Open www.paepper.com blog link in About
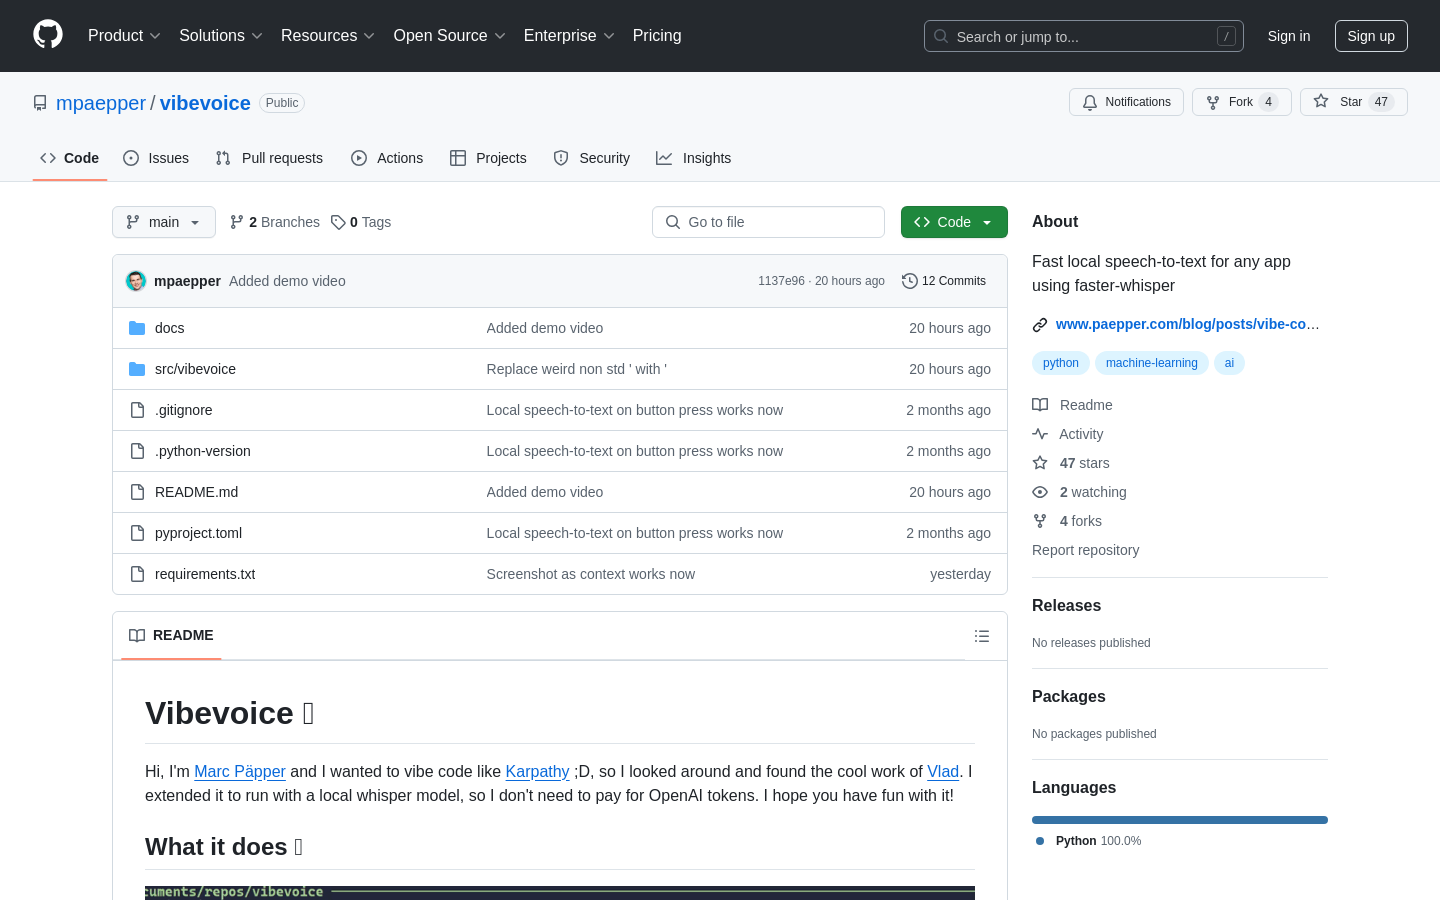Screen dimensions: 1440x900 (x=1188, y=324)
